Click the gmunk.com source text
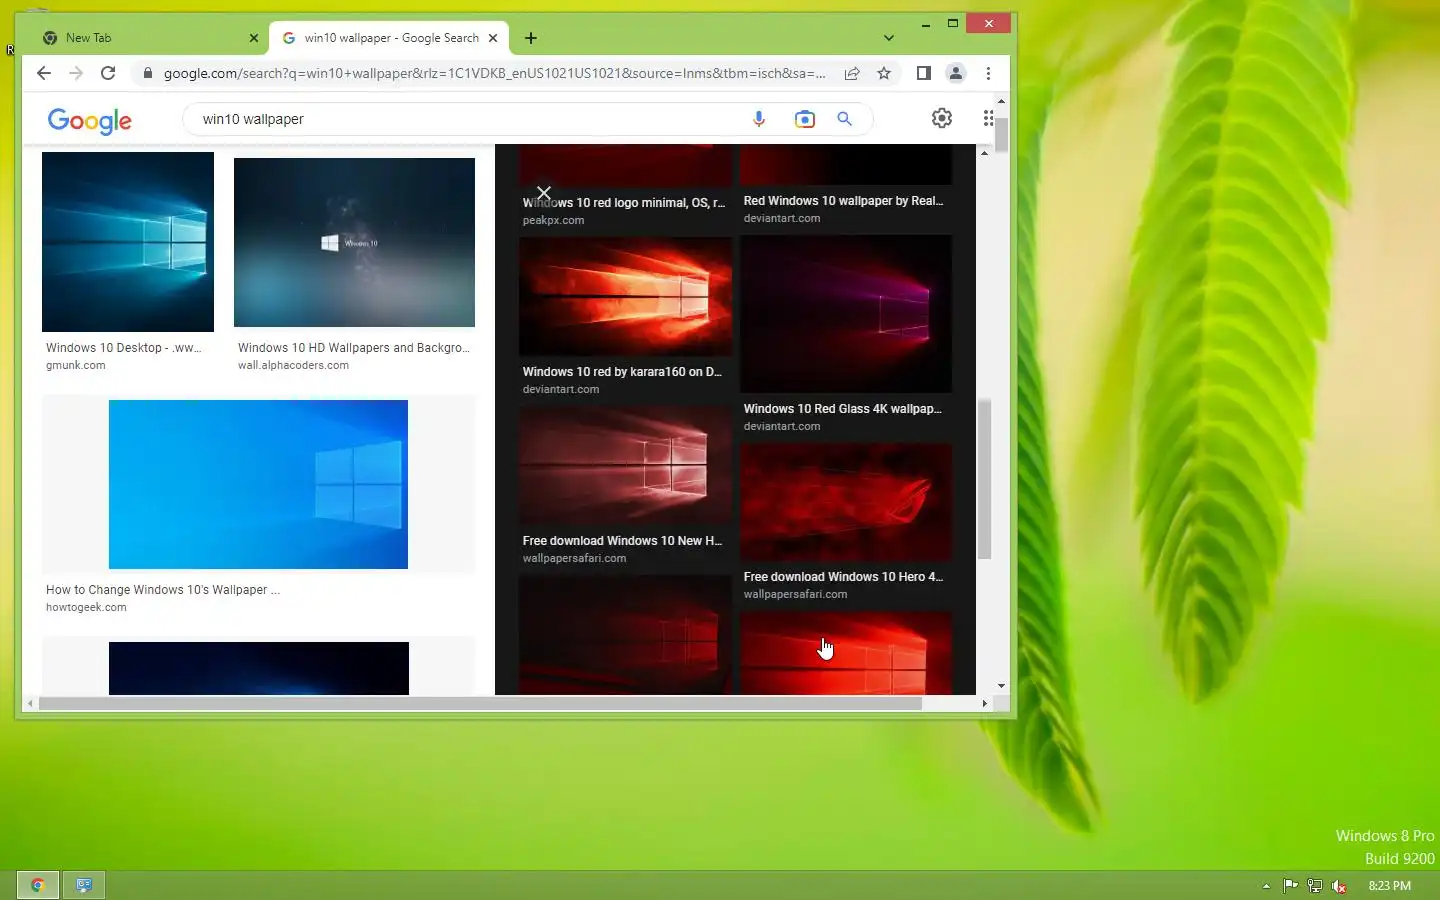Viewport: 1440px width, 900px height. pyautogui.click(x=75, y=365)
